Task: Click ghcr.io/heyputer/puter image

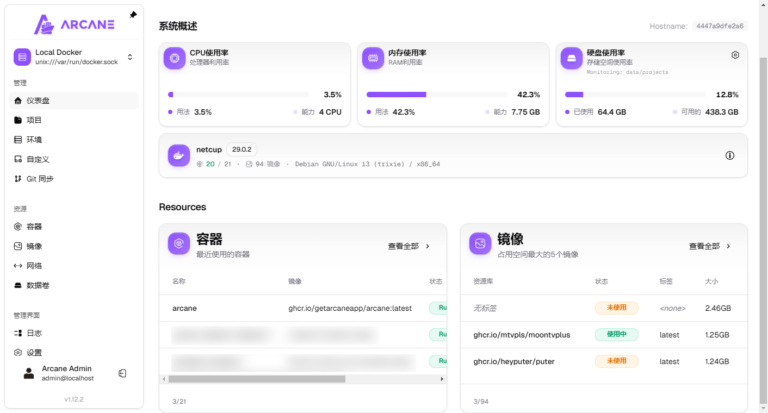Action: point(514,362)
